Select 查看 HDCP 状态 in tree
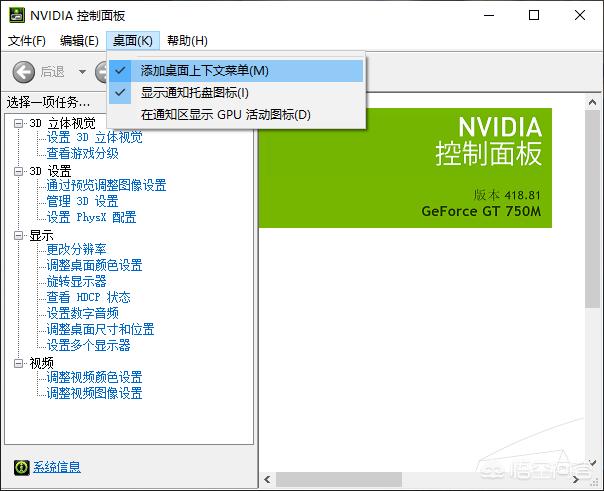The width and height of the screenshot is (604, 491). (x=89, y=297)
